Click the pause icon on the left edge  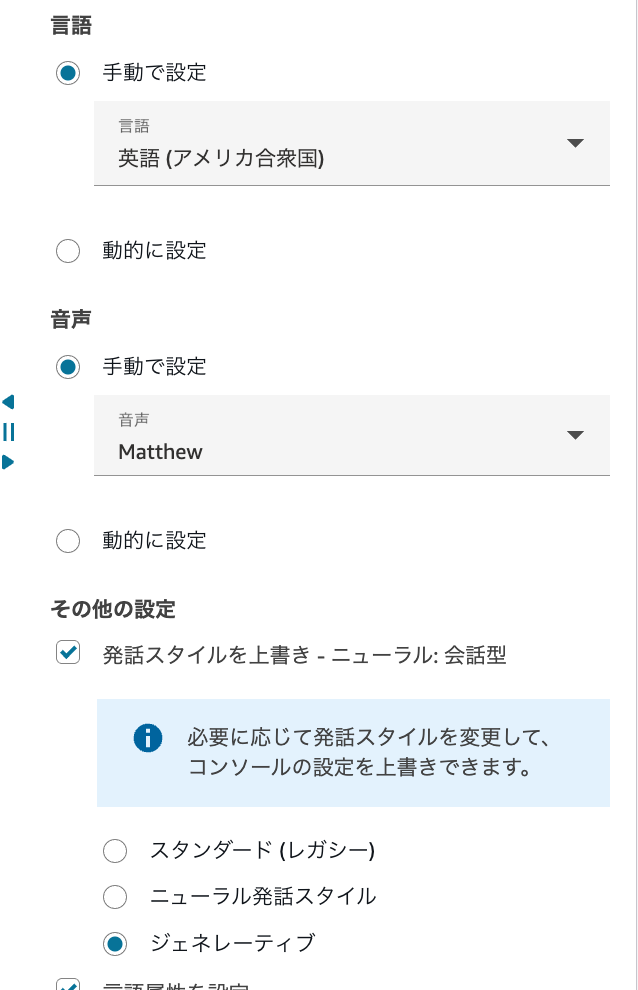8,432
